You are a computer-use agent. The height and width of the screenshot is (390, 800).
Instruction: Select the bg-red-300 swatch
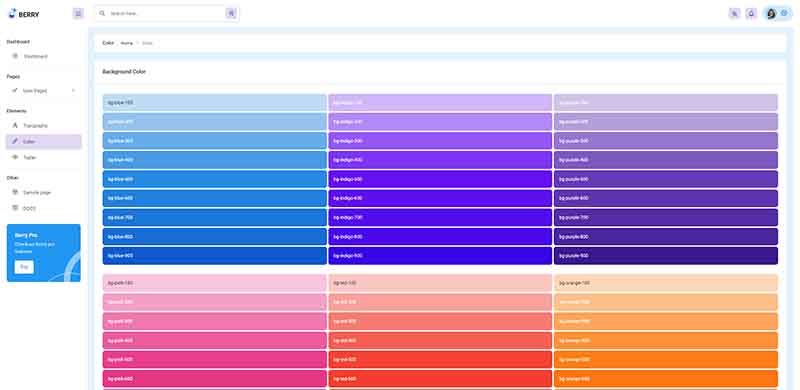[440, 321]
